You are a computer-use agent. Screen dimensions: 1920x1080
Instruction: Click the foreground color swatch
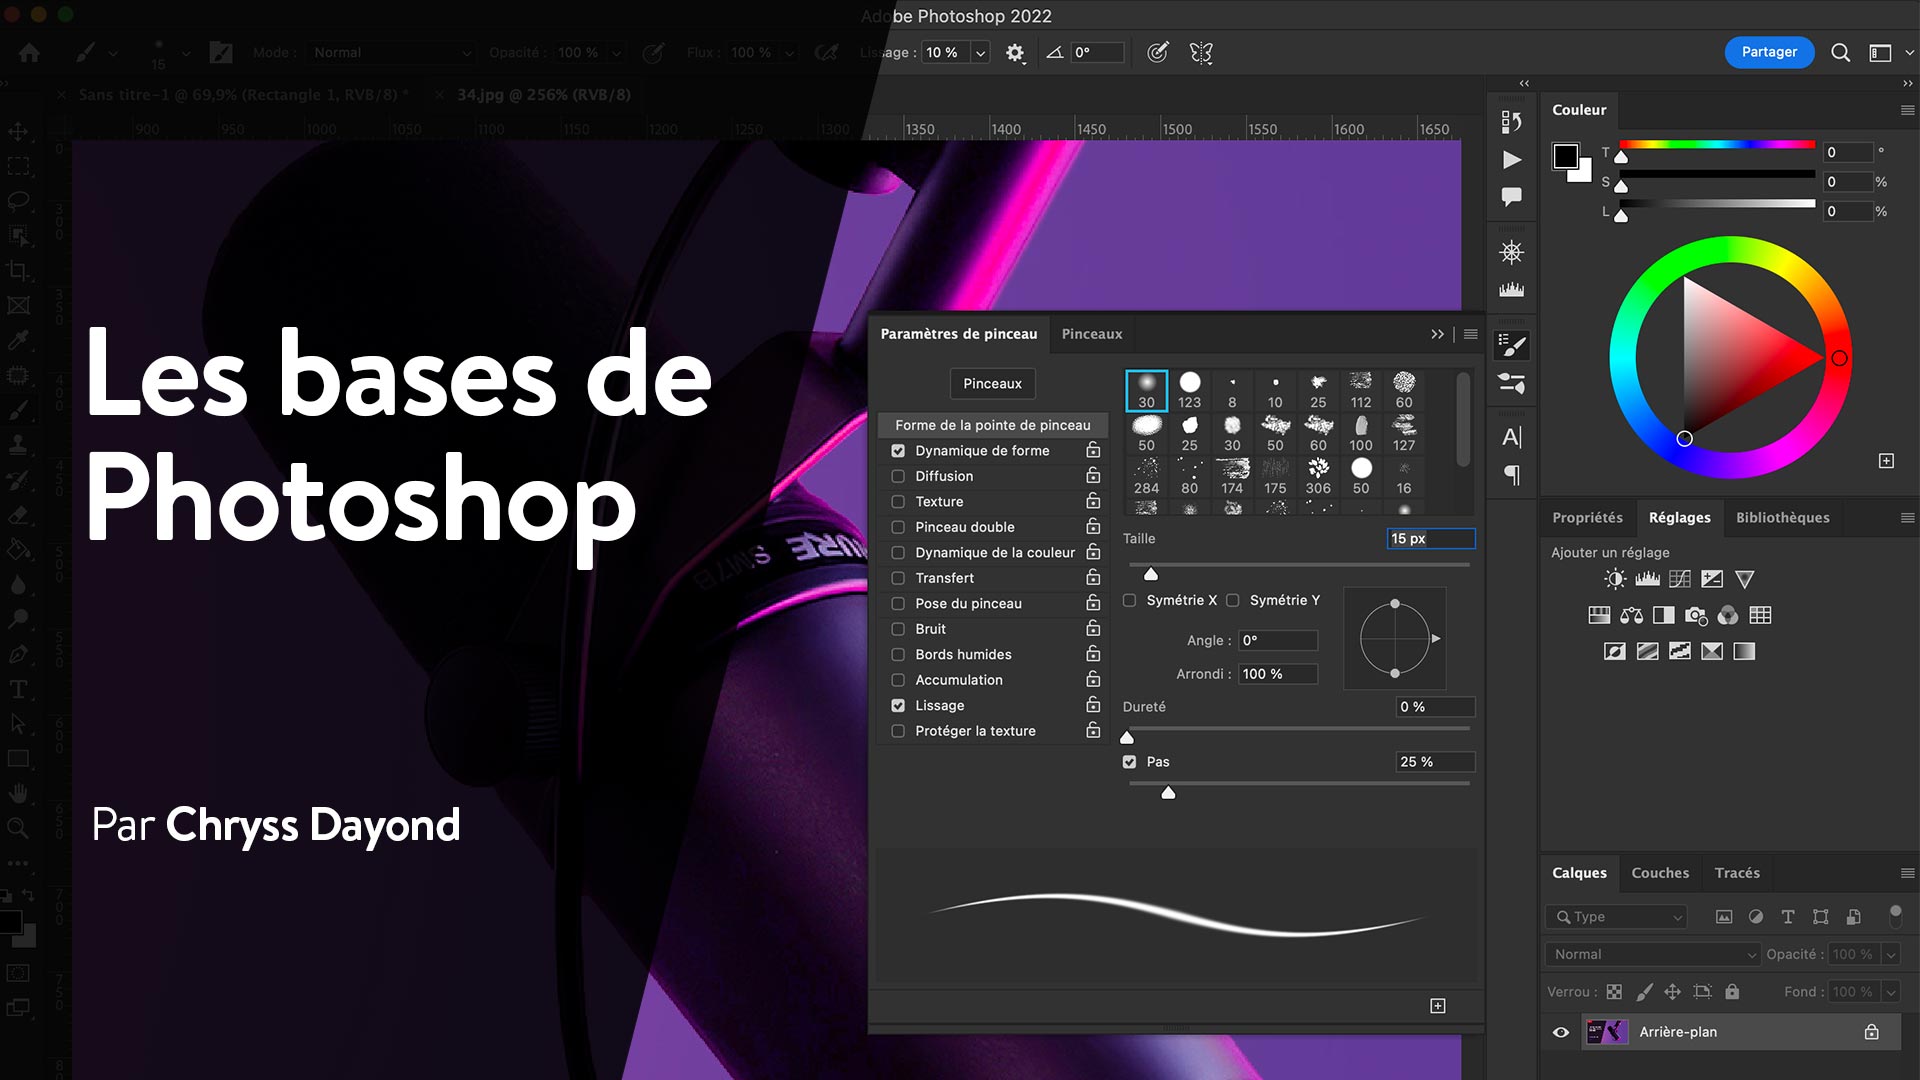point(1565,157)
